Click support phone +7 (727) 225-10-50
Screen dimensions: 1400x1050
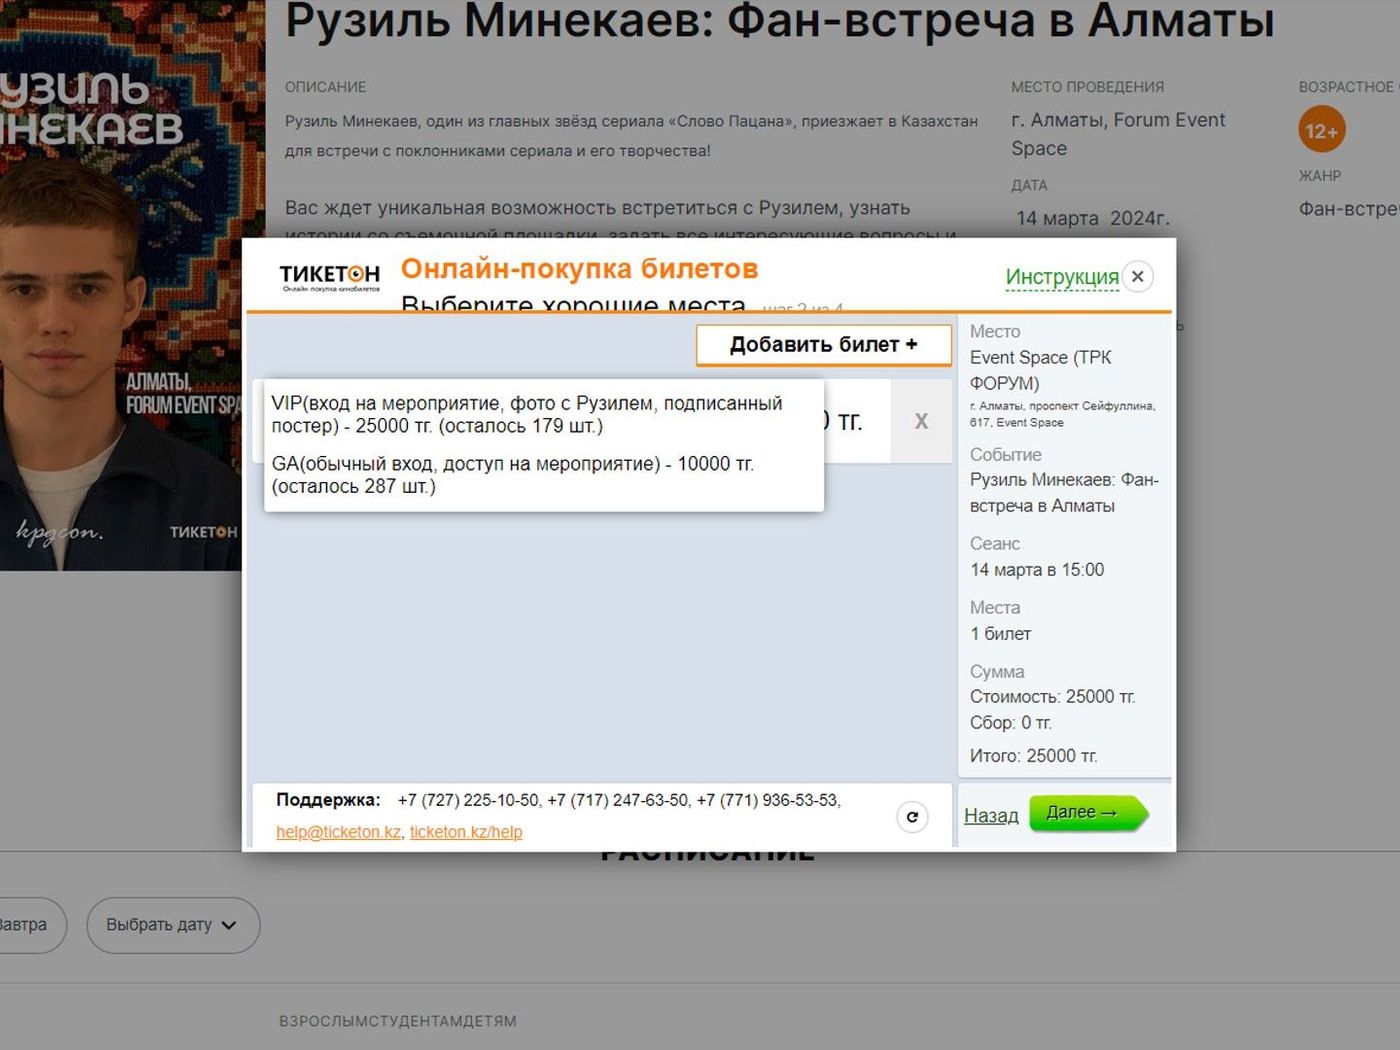[468, 800]
